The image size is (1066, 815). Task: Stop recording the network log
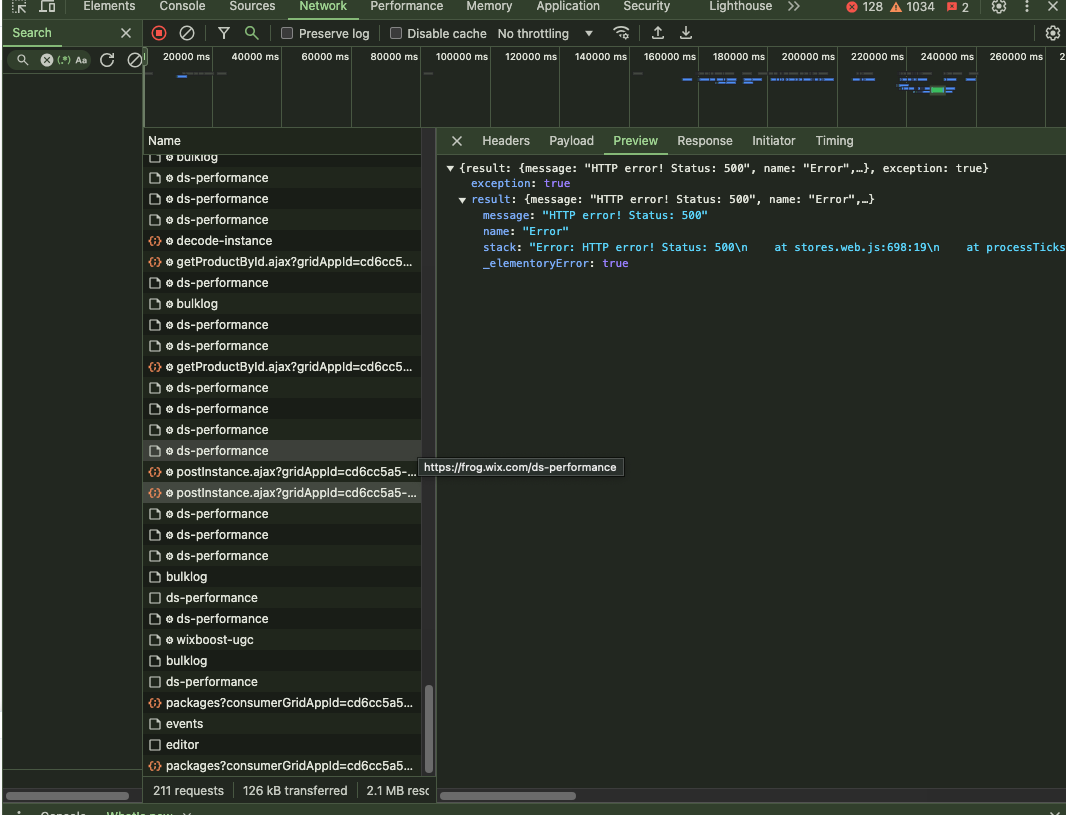coord(159,33)
